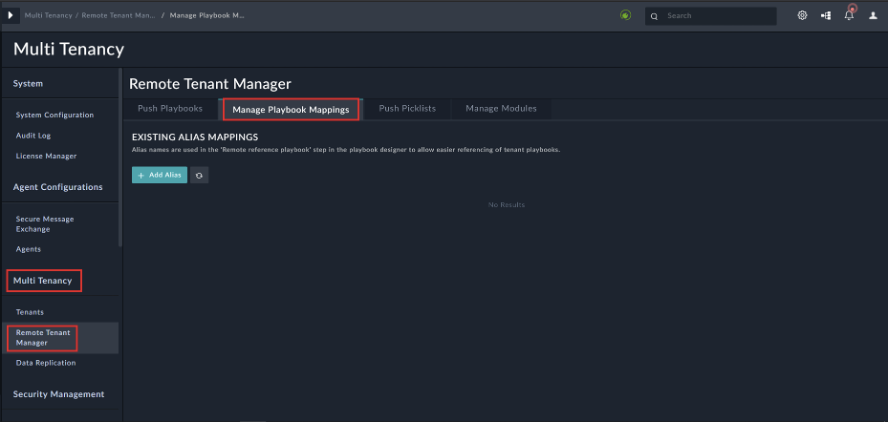Click the green status indicator icon
888x422 pixels.
pos(625,16)
